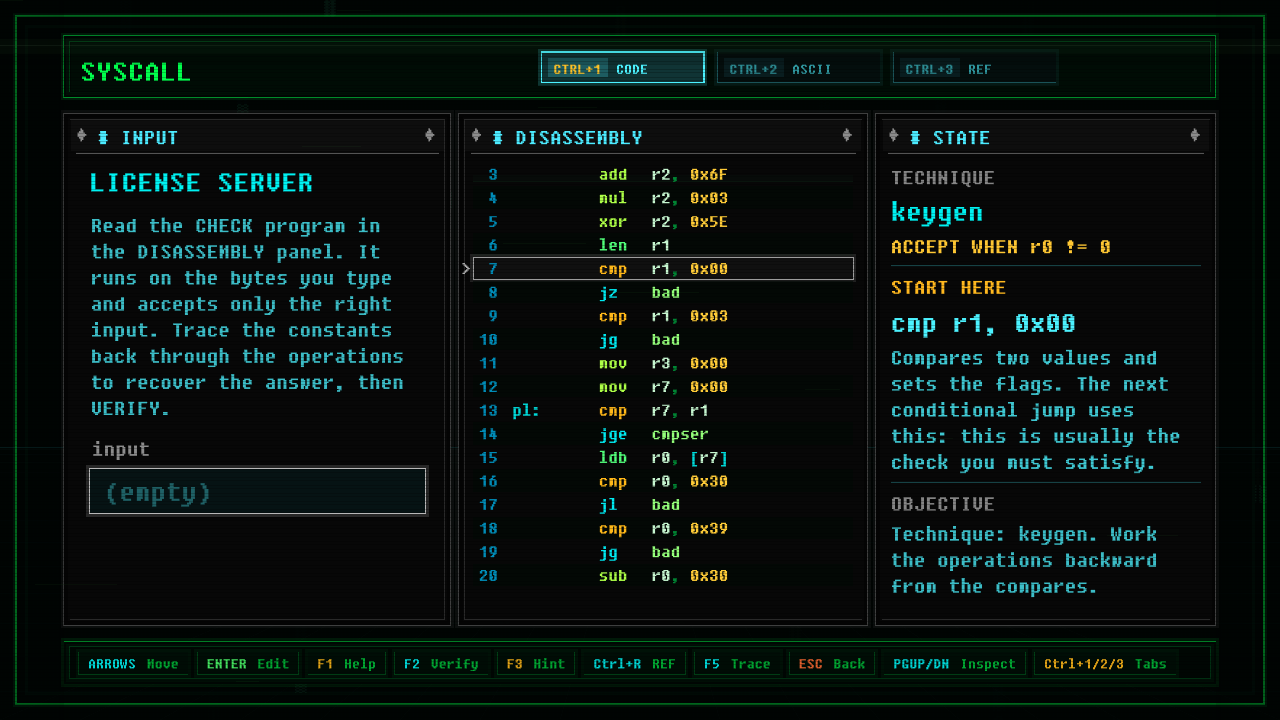Screen dimensions: 1280x720
Task: Select line 16 cmp r0, 0x30
Action: pos(663,481)
